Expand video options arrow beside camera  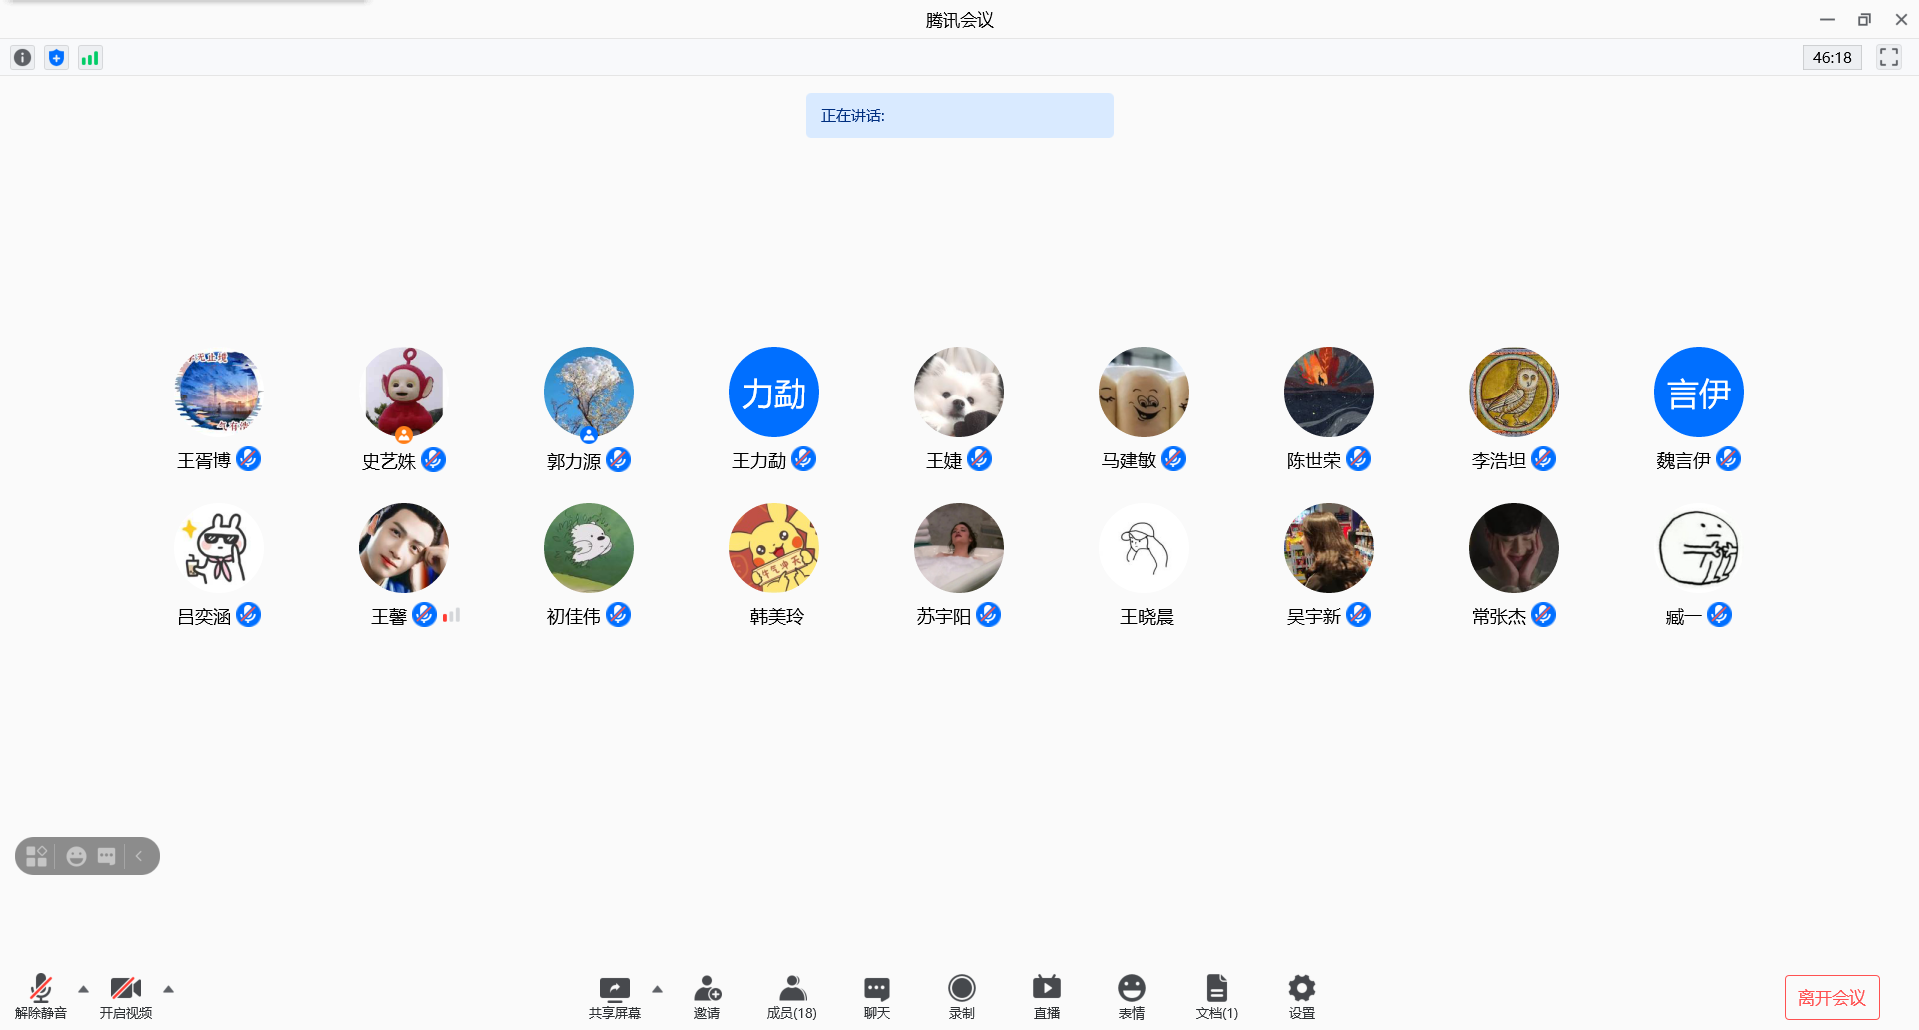coord(169,989)
